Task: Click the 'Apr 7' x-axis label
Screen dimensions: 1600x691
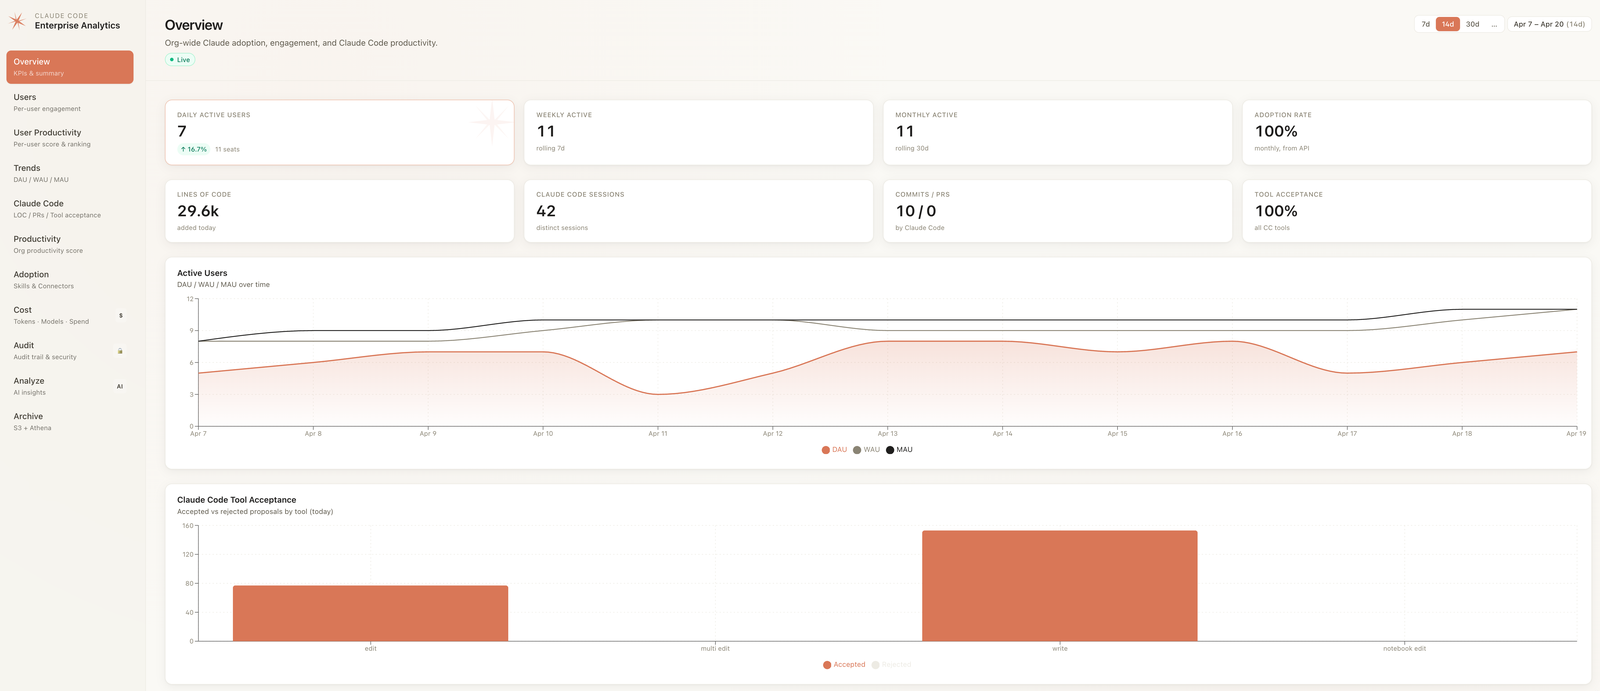Action: click(x=198, y=434)
